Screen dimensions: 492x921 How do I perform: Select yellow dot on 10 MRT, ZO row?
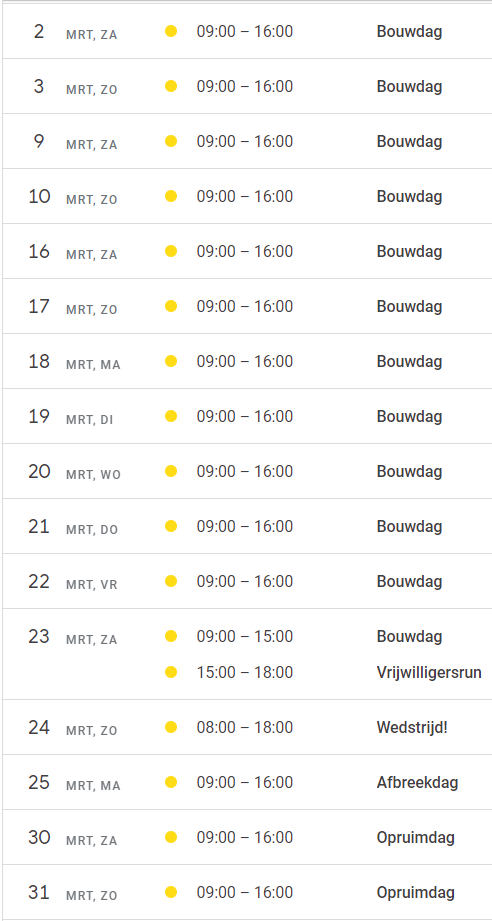point(171,196)
